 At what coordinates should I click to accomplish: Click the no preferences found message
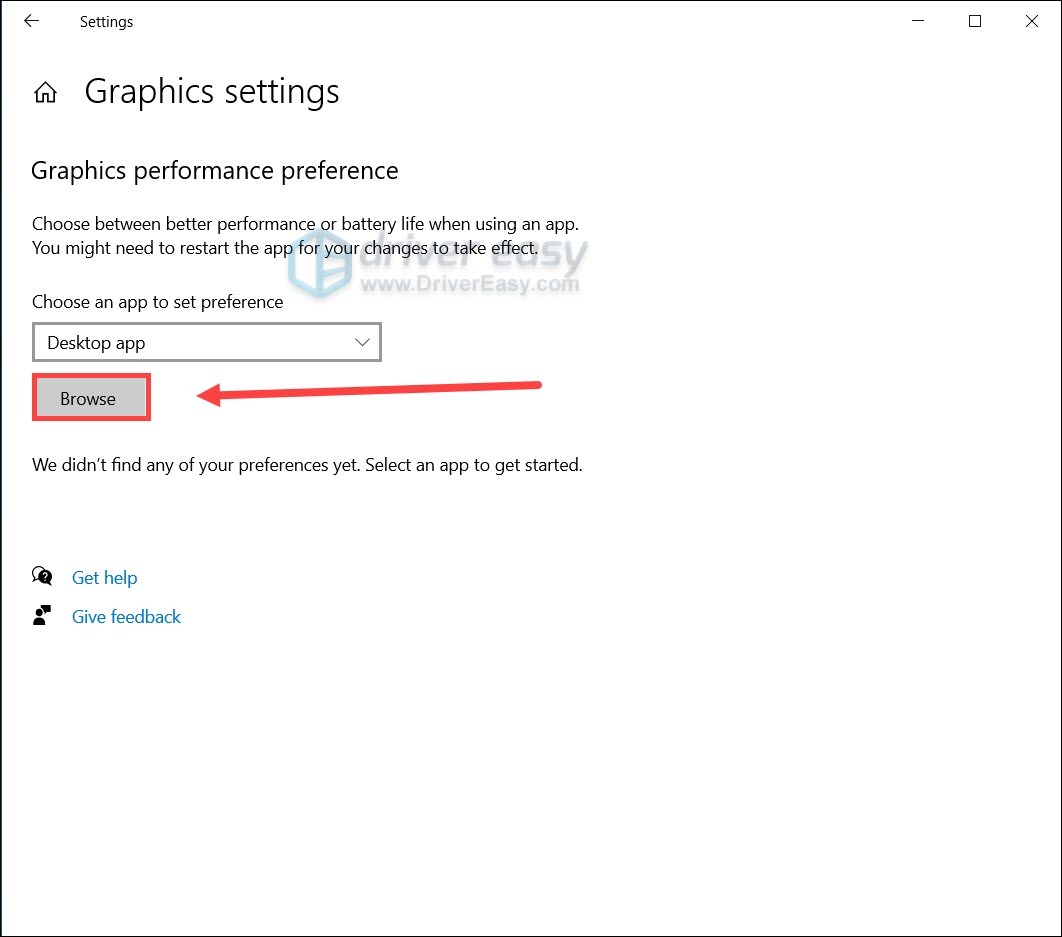[307, 465]
